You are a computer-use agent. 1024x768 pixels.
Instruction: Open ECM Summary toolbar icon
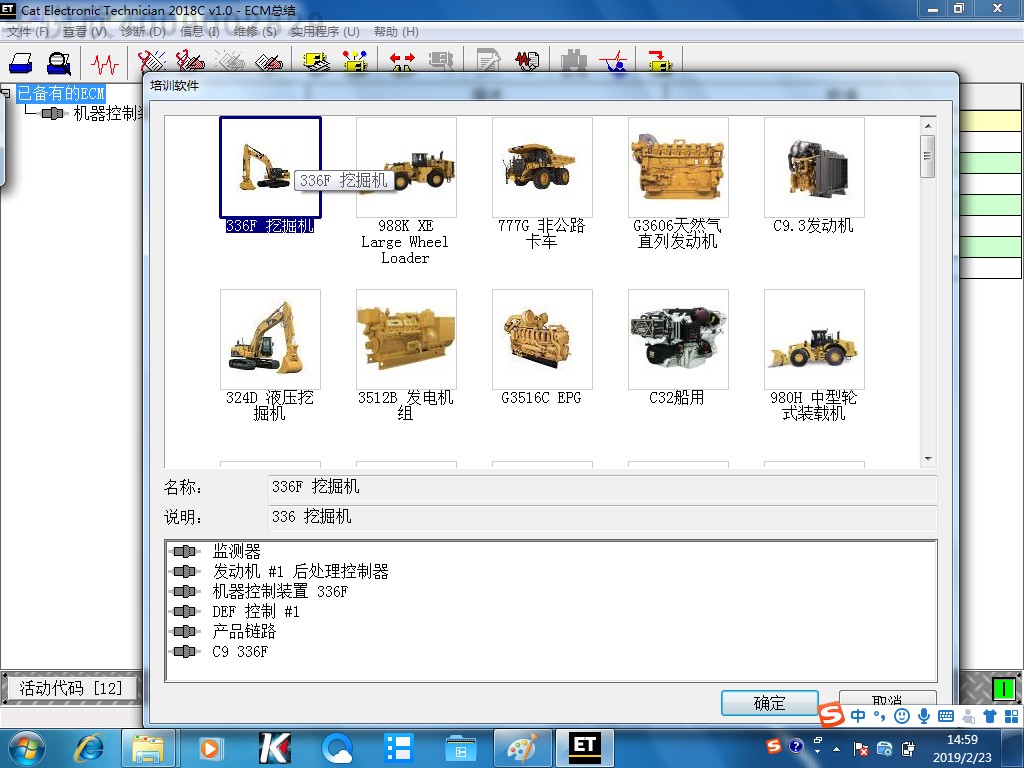(316, 62)
